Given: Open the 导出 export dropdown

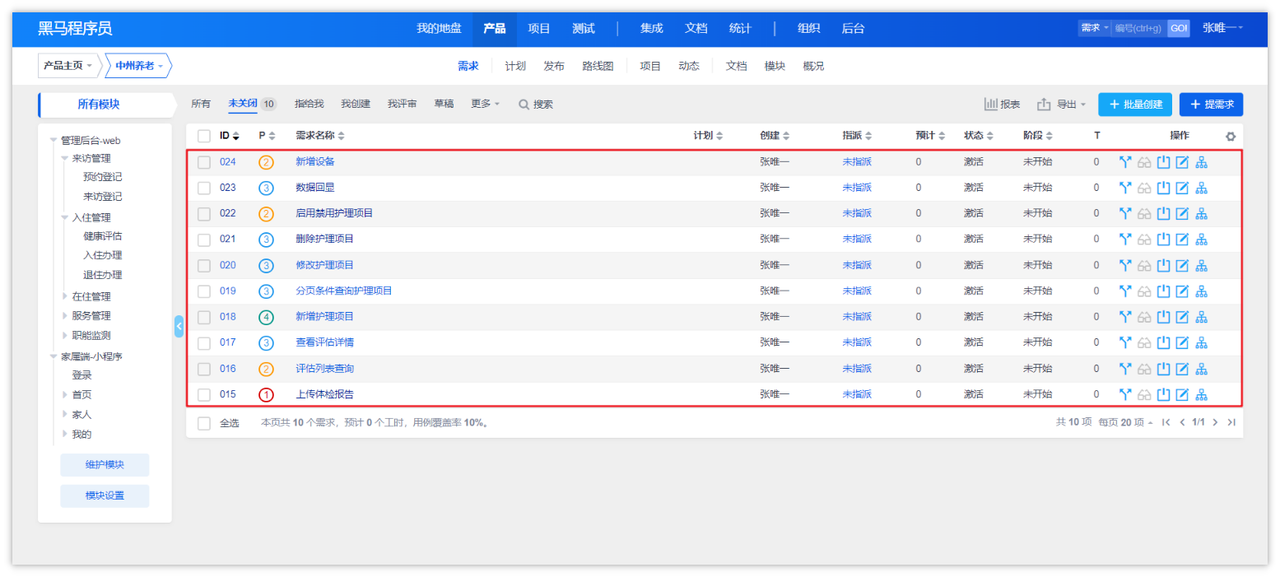Looking at the screenshot, I should (x=1061, y=104).
